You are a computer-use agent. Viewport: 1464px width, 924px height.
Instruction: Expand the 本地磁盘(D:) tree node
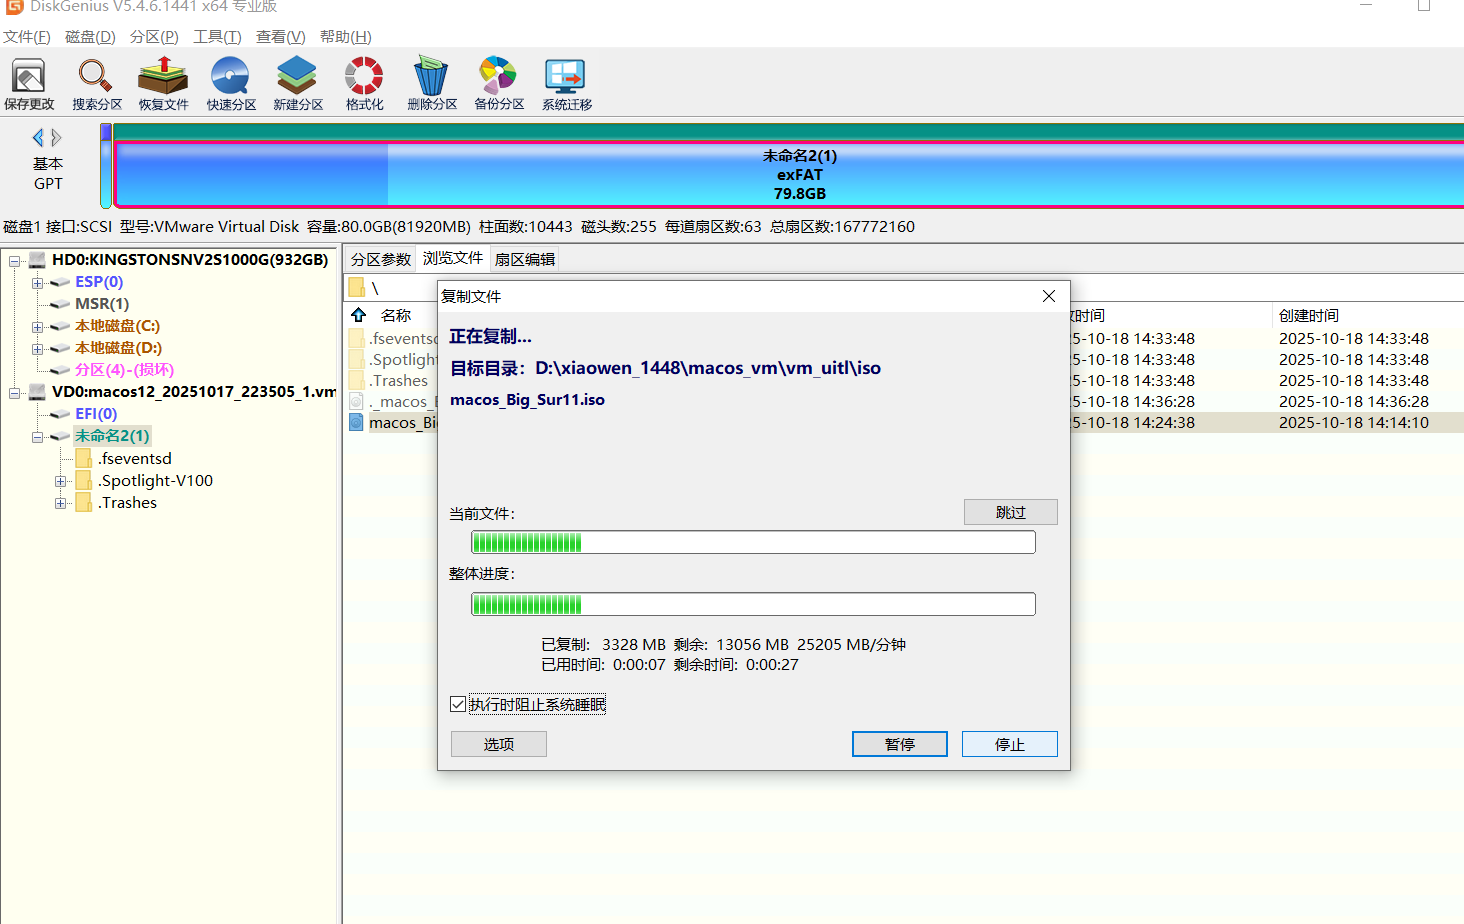pos(37,349)
